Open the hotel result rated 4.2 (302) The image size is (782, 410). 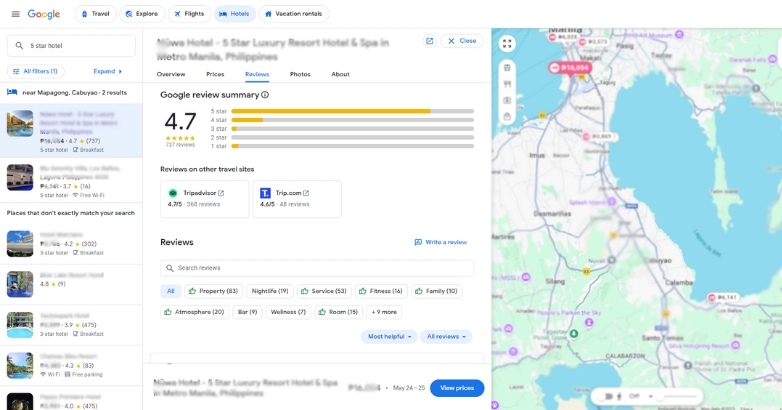[71, 244]
